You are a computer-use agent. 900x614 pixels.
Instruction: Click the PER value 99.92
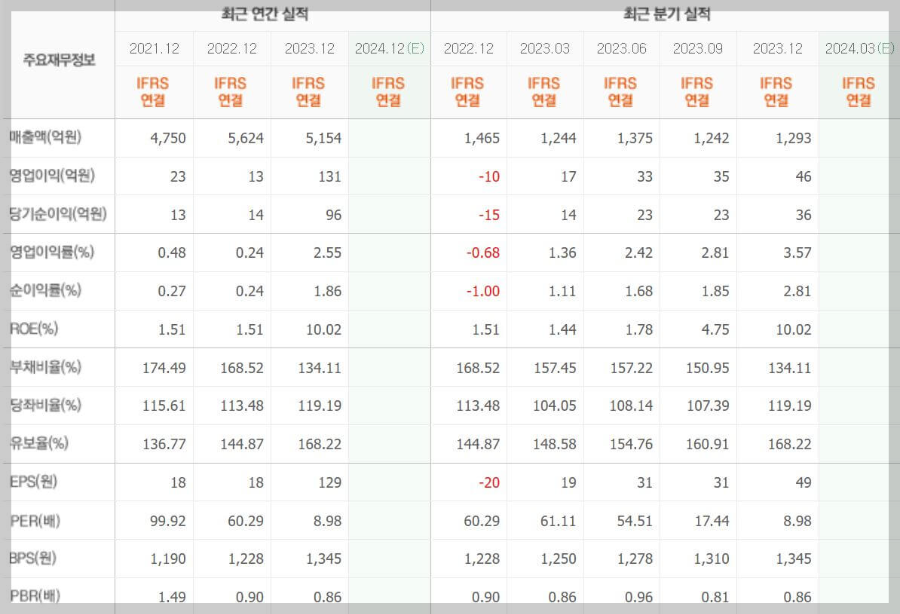point(168,522)
